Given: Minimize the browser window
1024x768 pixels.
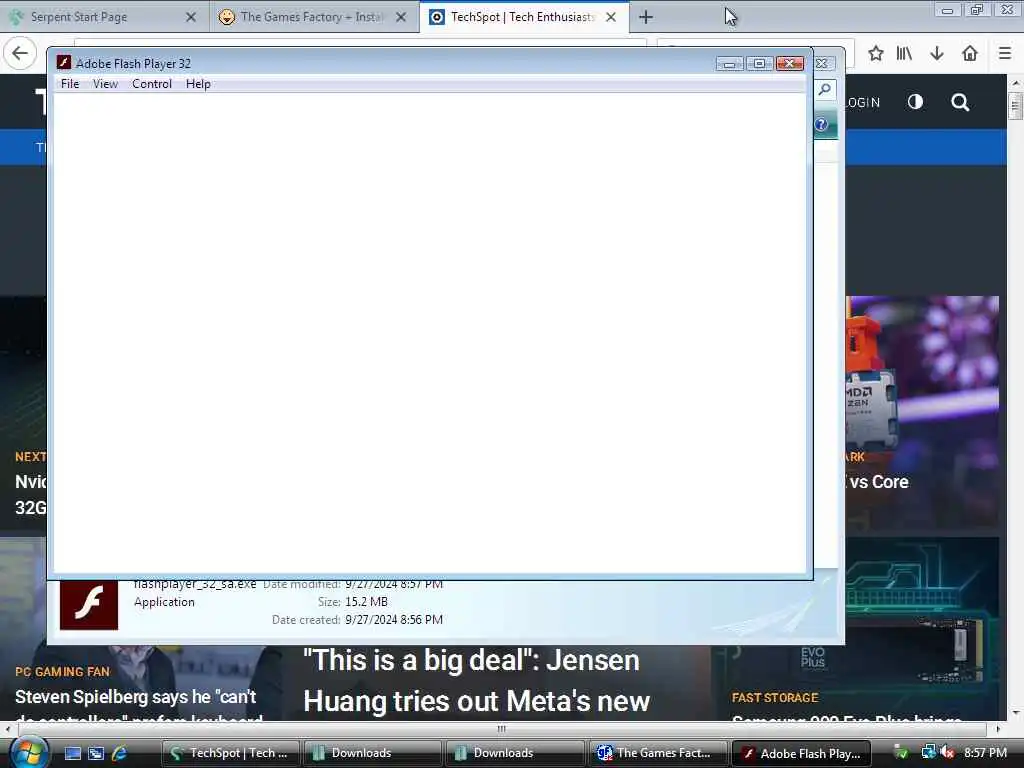Looking at the screenshot, I should (948, 10).
